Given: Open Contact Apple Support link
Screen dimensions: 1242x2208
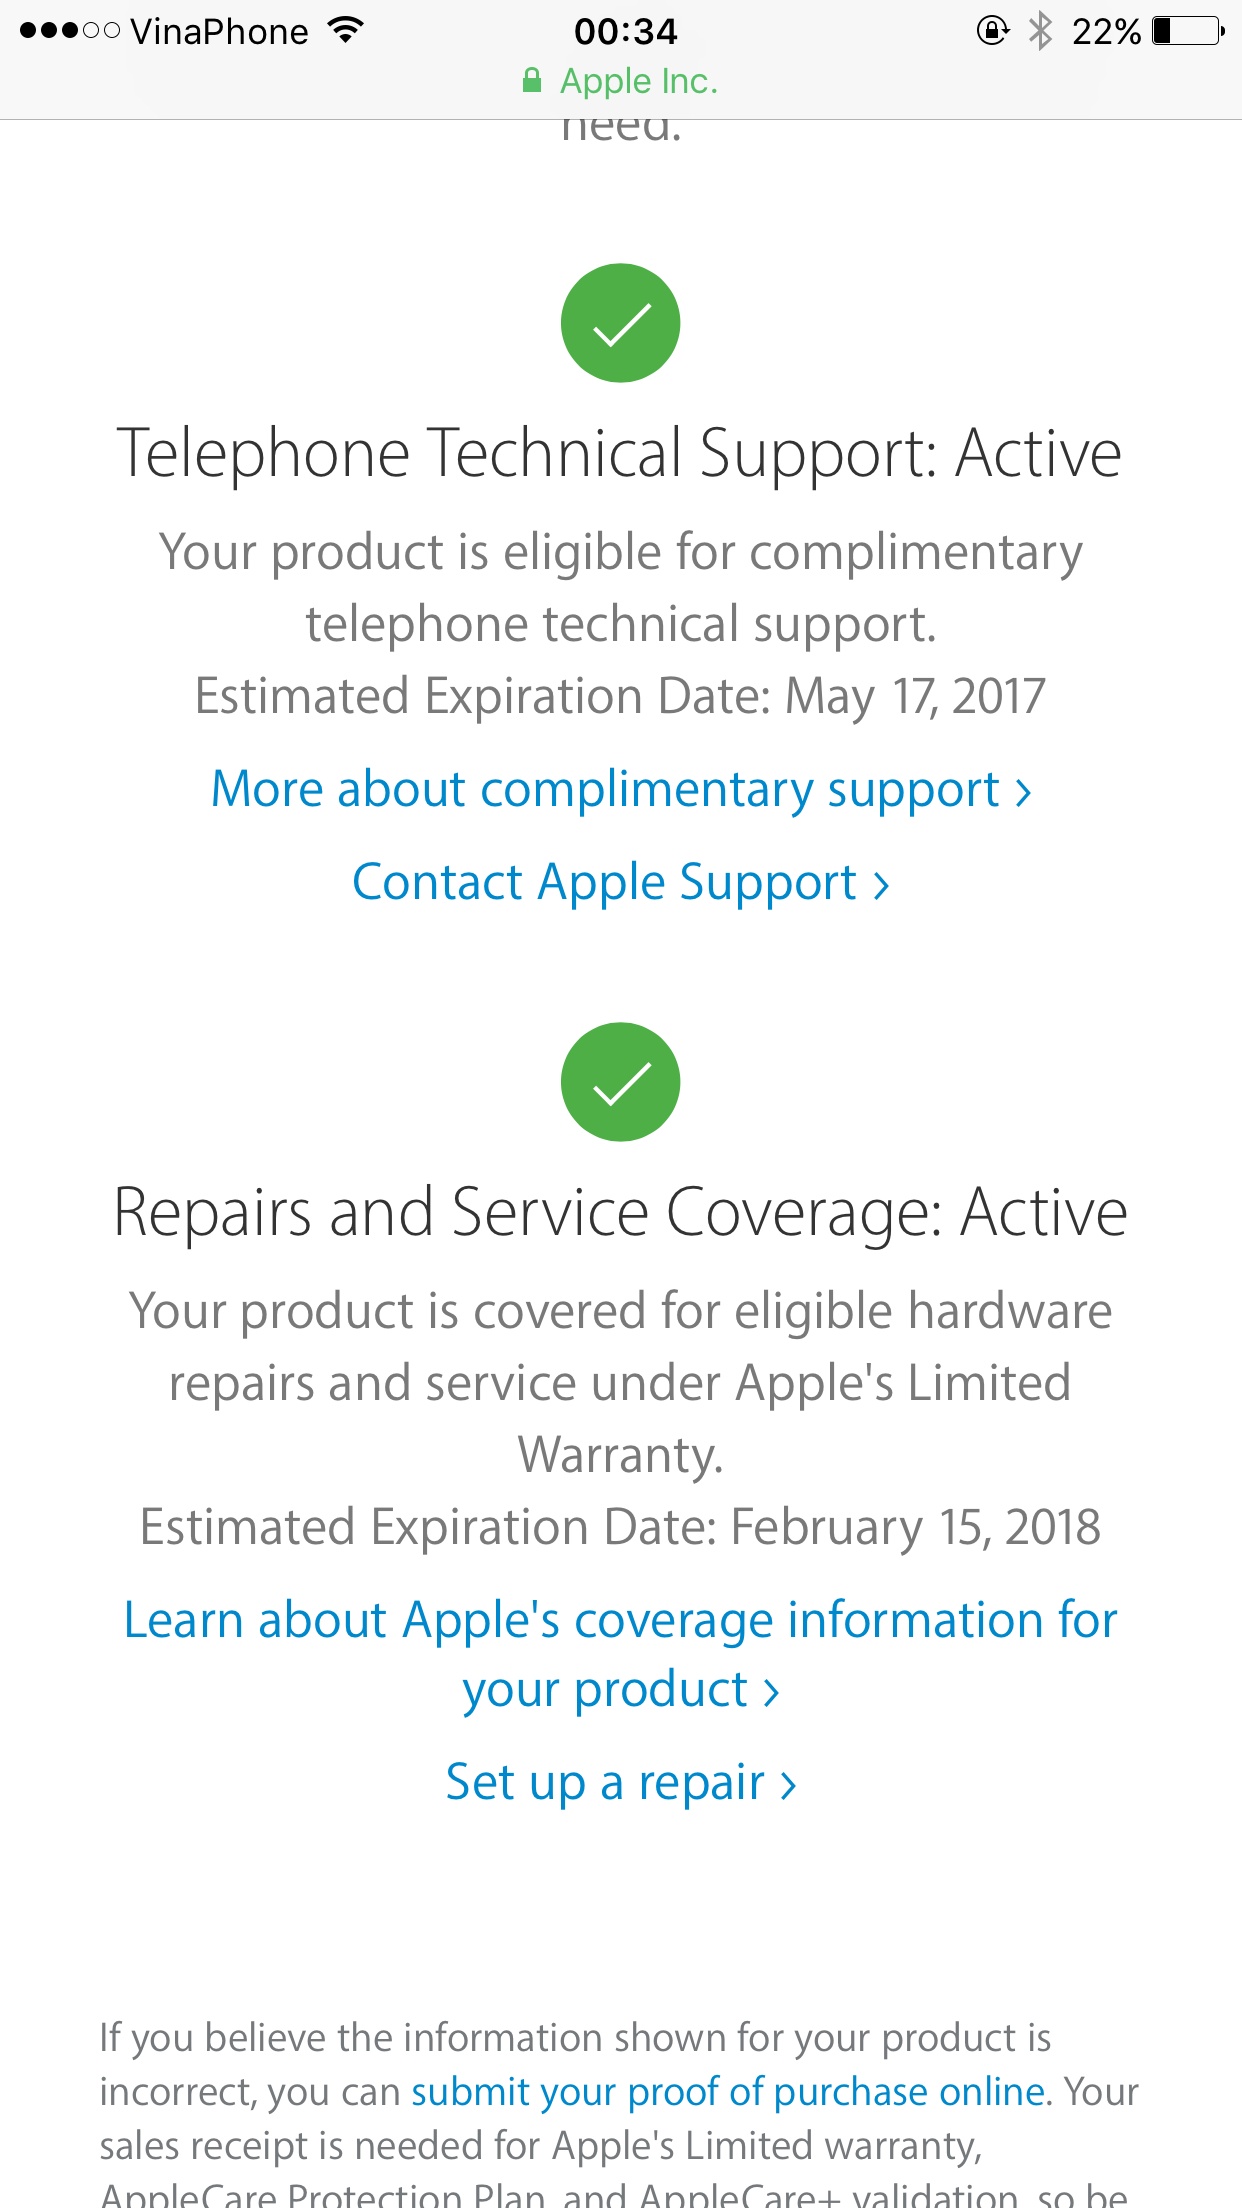Looking at the screenshot, I should 621,883.
